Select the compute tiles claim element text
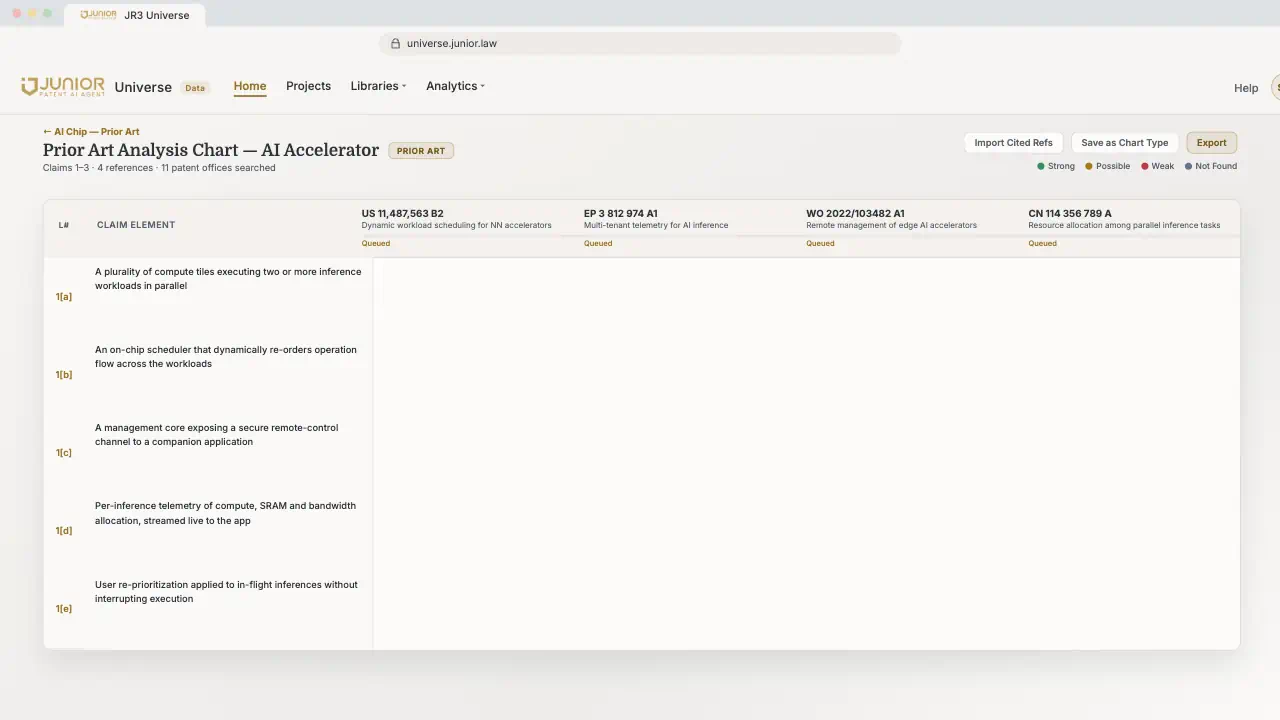Image resolution: width=1280 pixels, height=720 pixels. coord(228,279)
